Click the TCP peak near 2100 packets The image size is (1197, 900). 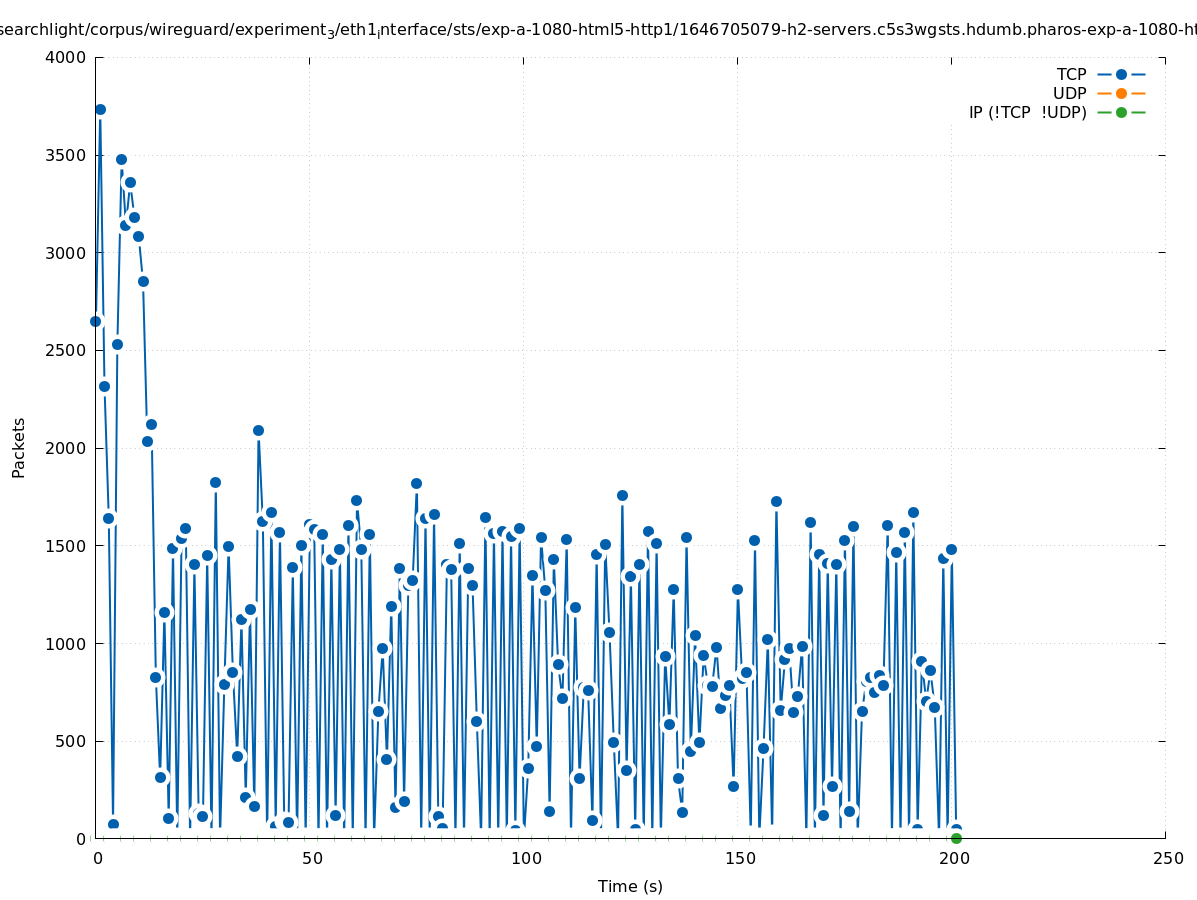click(258, 430)
